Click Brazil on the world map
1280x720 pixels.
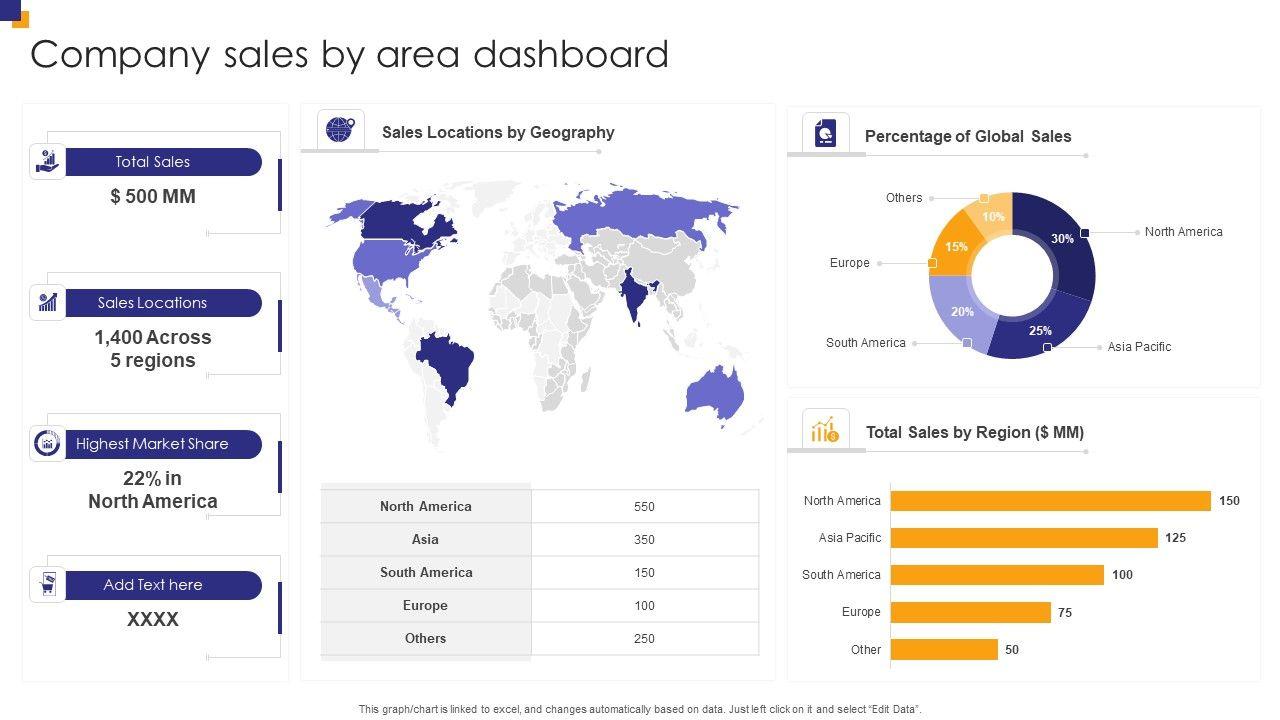(x=447, y=361)
